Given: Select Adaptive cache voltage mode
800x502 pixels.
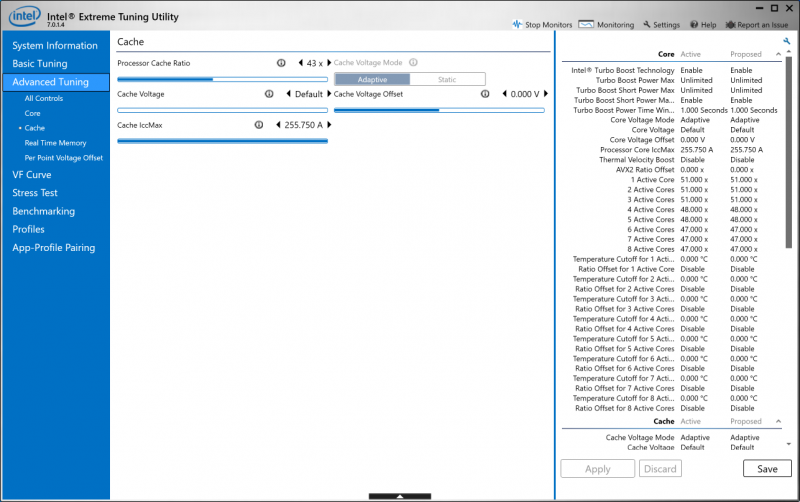Looking at the screenshot, I should (372, 80).
